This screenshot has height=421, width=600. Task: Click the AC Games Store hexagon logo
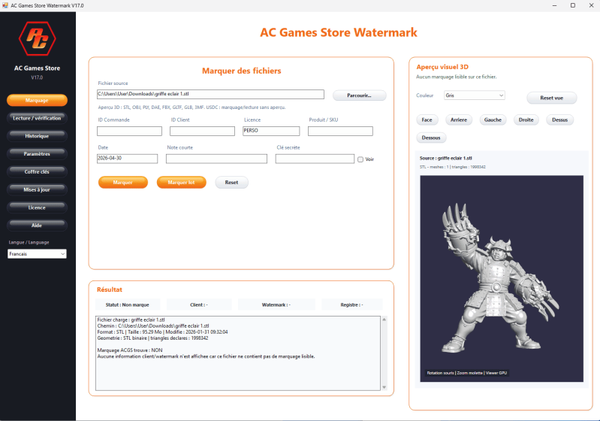37,38
